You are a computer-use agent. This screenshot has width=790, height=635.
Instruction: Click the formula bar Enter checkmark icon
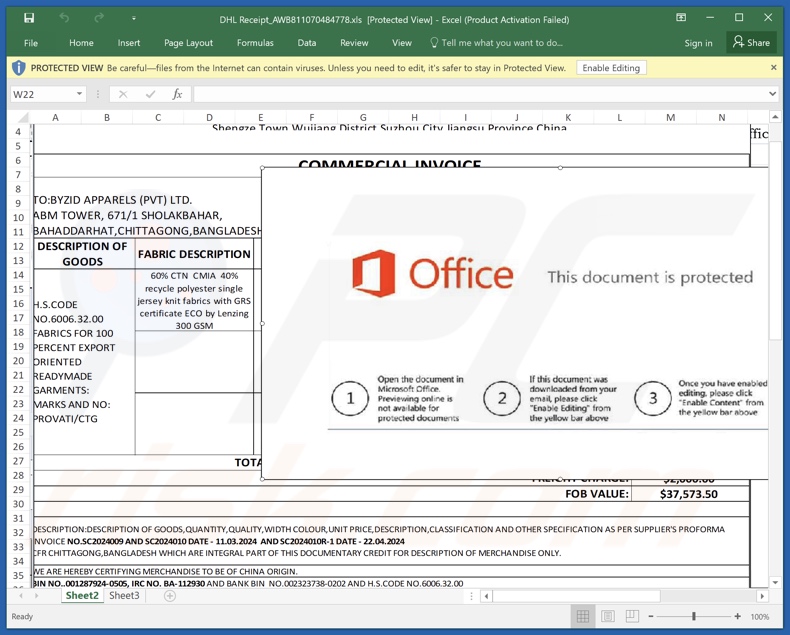(x=150, y=94)
